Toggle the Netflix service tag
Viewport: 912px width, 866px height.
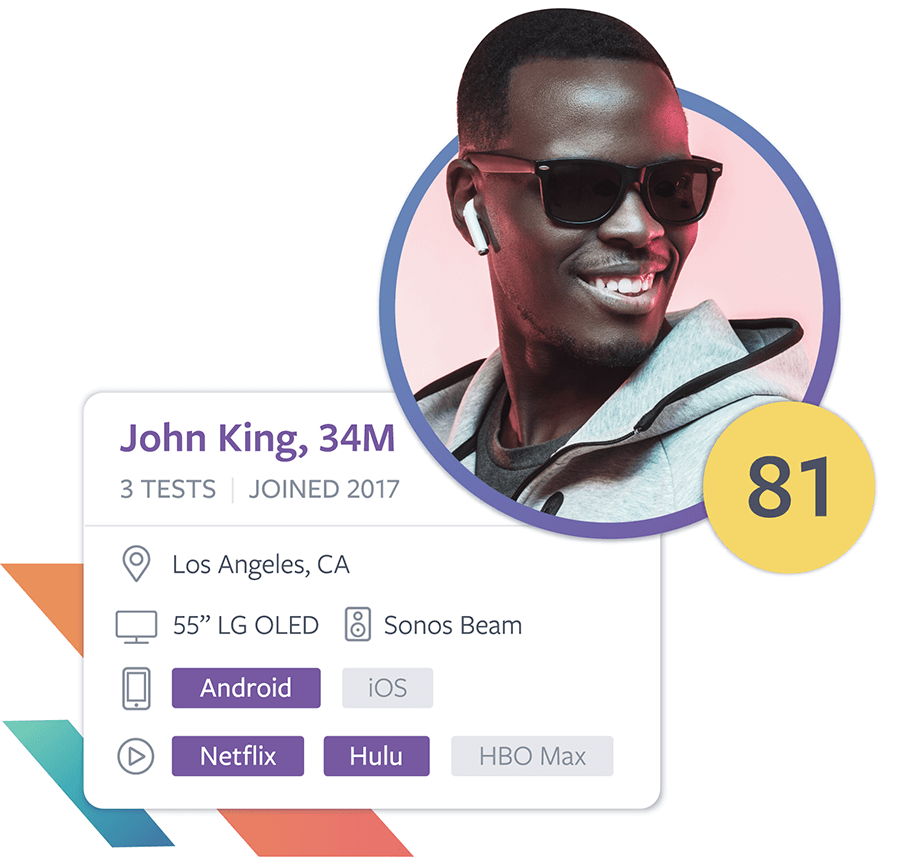pos(238,756)
